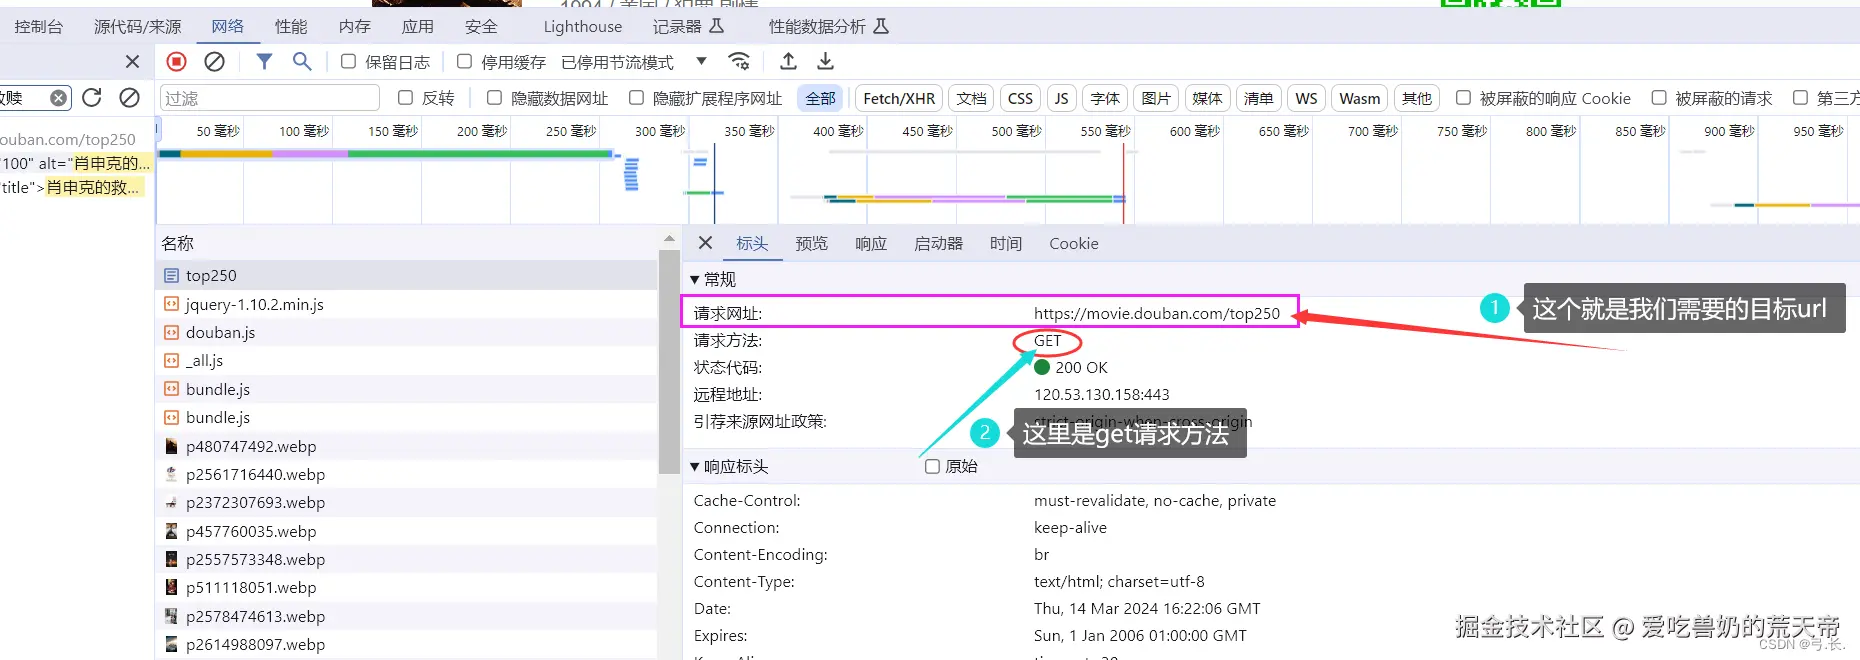Toggle 隐藏扩展程序网址 checkbox

tap(636, 98)
